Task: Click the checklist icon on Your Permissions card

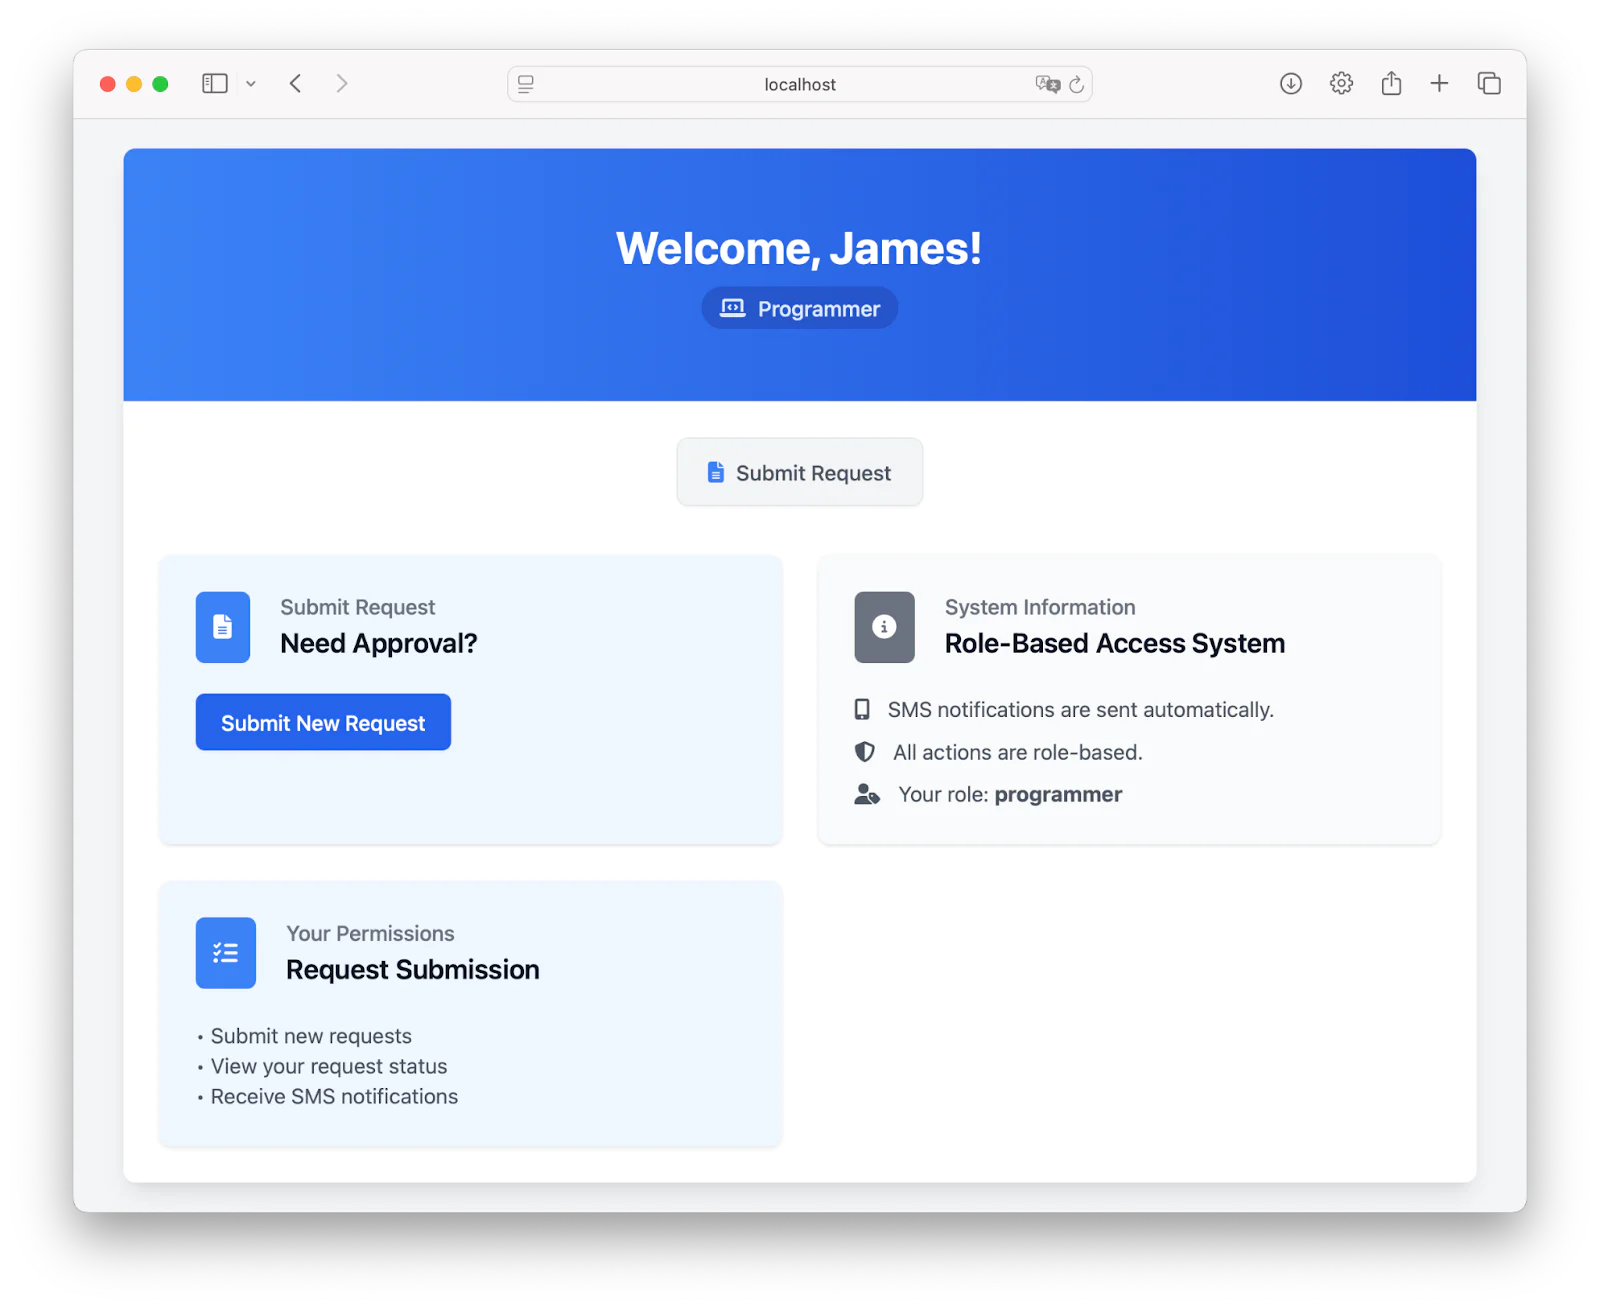Action: 225,952
